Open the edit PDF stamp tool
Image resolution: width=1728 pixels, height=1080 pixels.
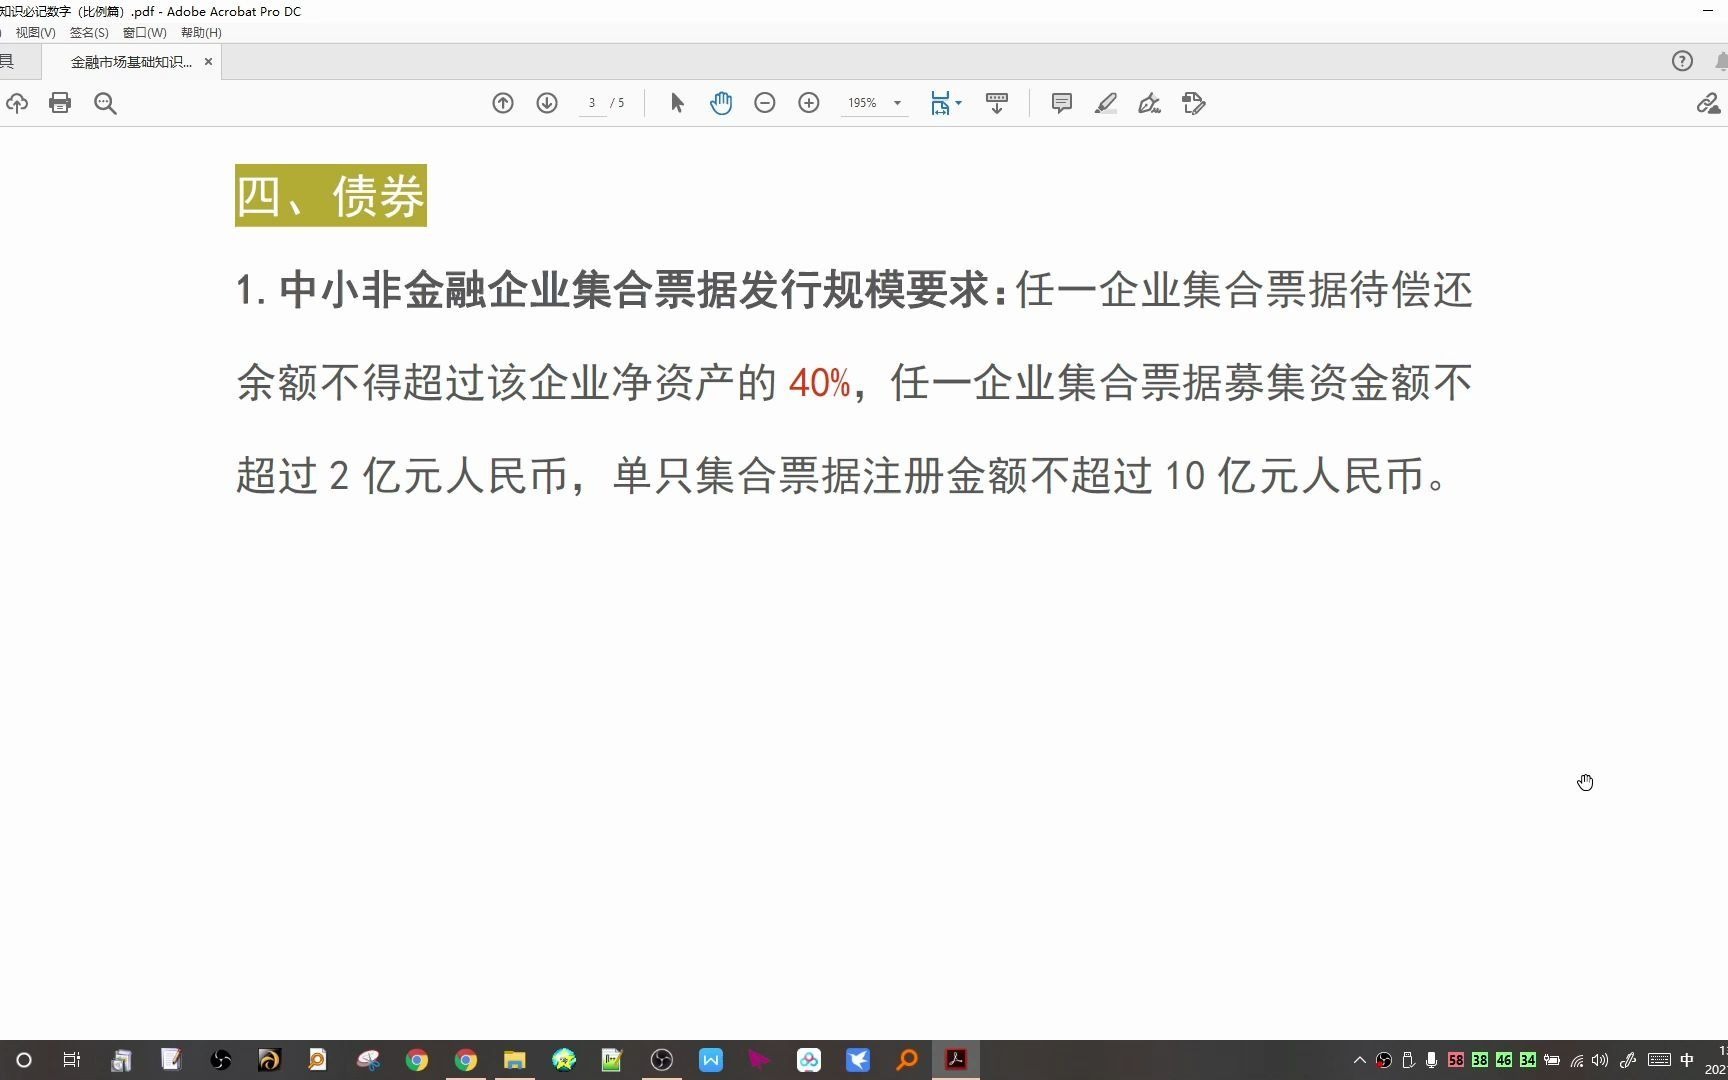point(1194,103)
